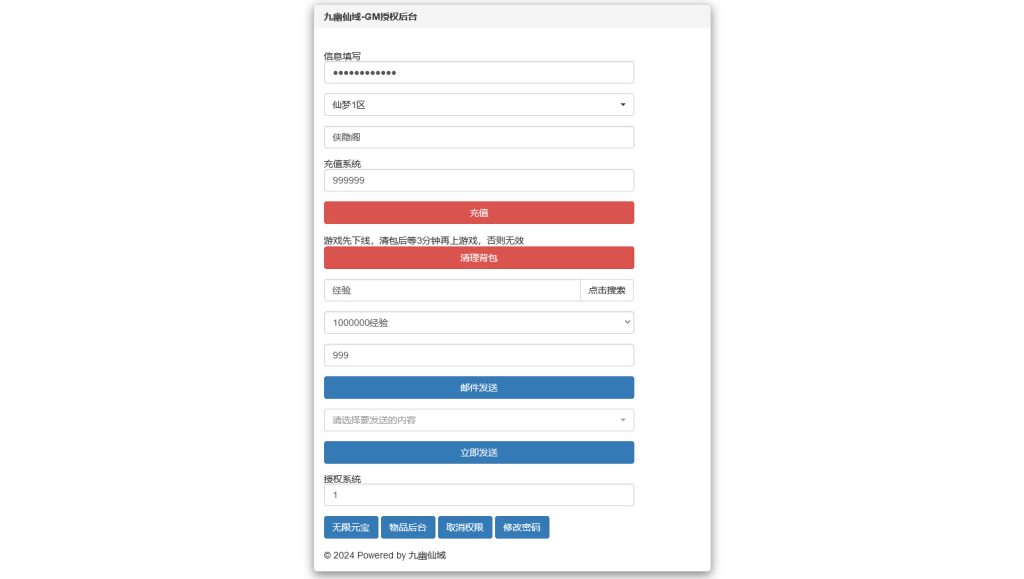Focus the 999999 recharge amount field
Image resolution: width=1024 pixels, height=579 pixels.
tap(478, 180)
